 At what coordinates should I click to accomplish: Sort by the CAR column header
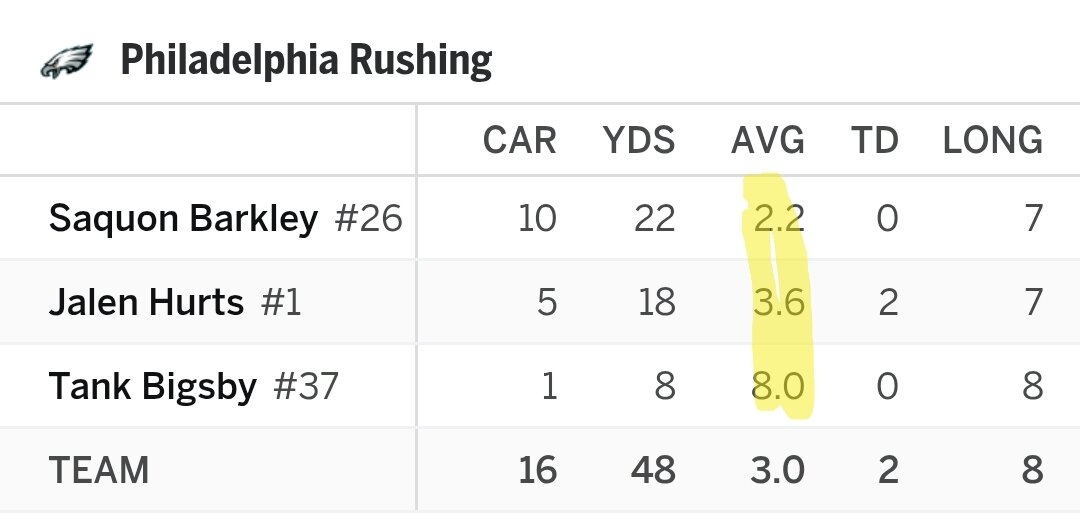[519, 141]
